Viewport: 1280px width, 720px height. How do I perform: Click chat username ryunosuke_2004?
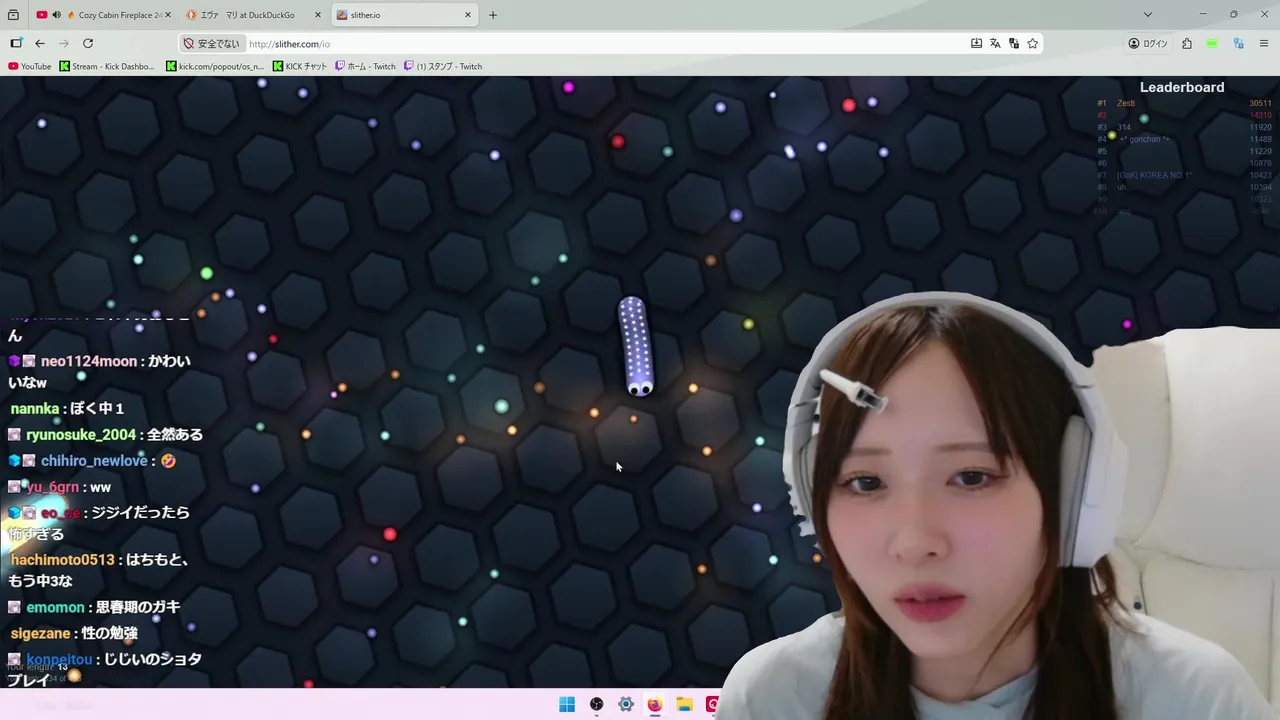[81, 434]
